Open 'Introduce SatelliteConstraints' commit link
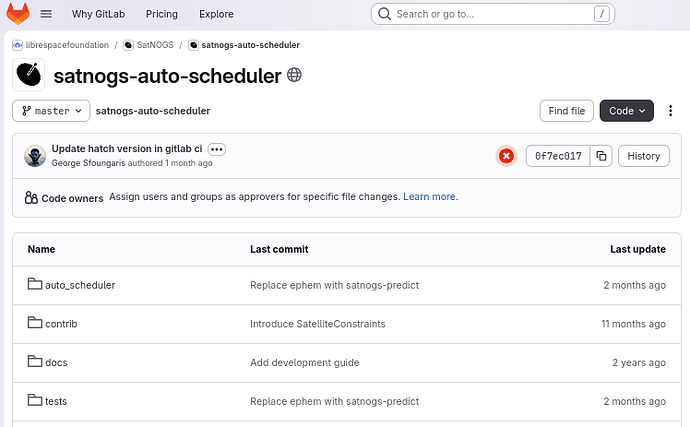This screenshot has height=427, width=690. click(318, 324)
